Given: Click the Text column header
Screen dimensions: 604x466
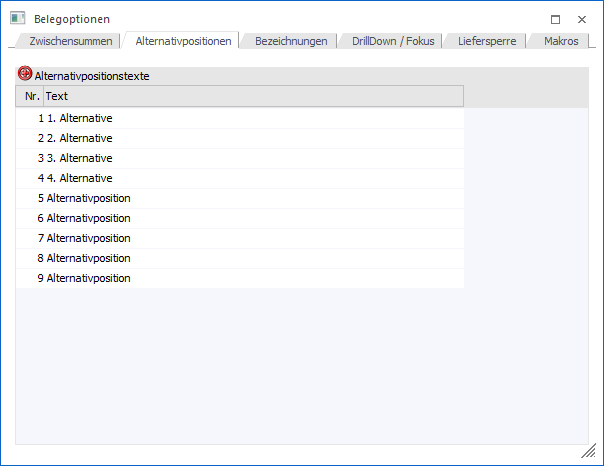Looking at the screenshot, I should (250, 97).
